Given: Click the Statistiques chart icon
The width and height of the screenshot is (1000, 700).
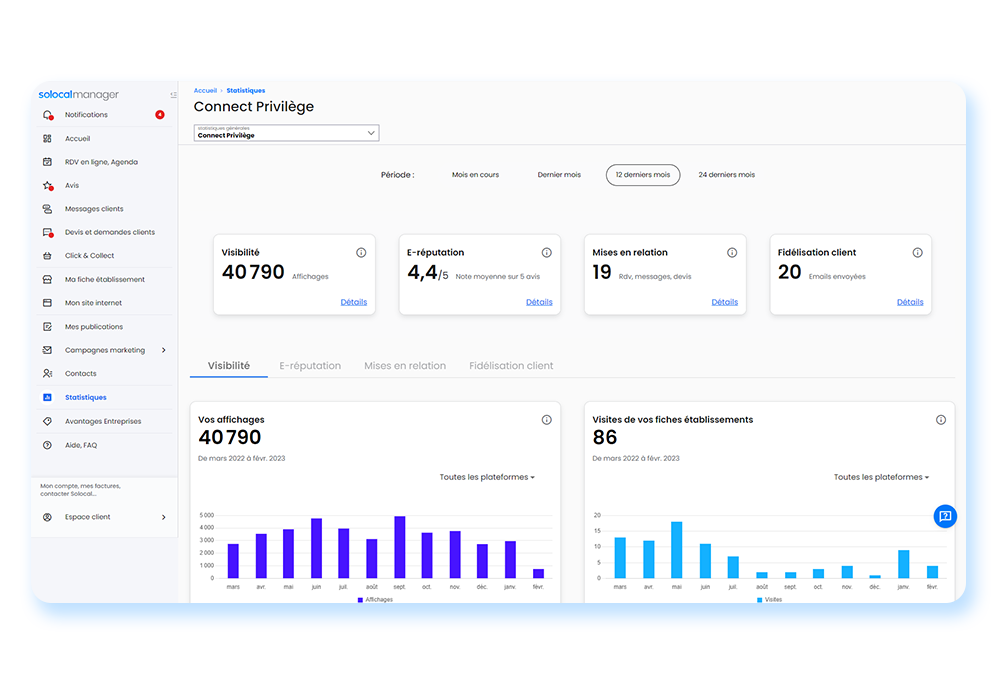Looking at the screenshot, I should click(x=47, y=397).
